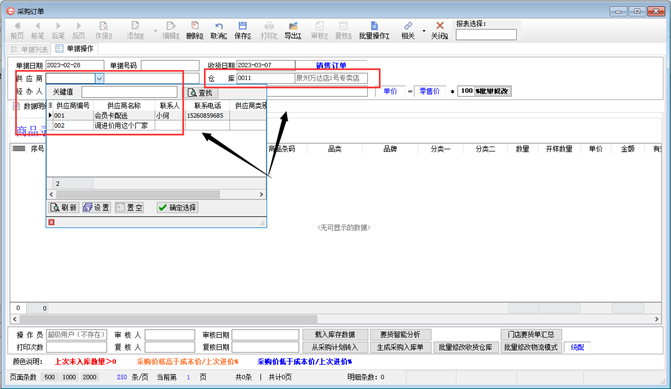Click the %批量修改 button
Screen dimensions: 671x389
[493, 91]
